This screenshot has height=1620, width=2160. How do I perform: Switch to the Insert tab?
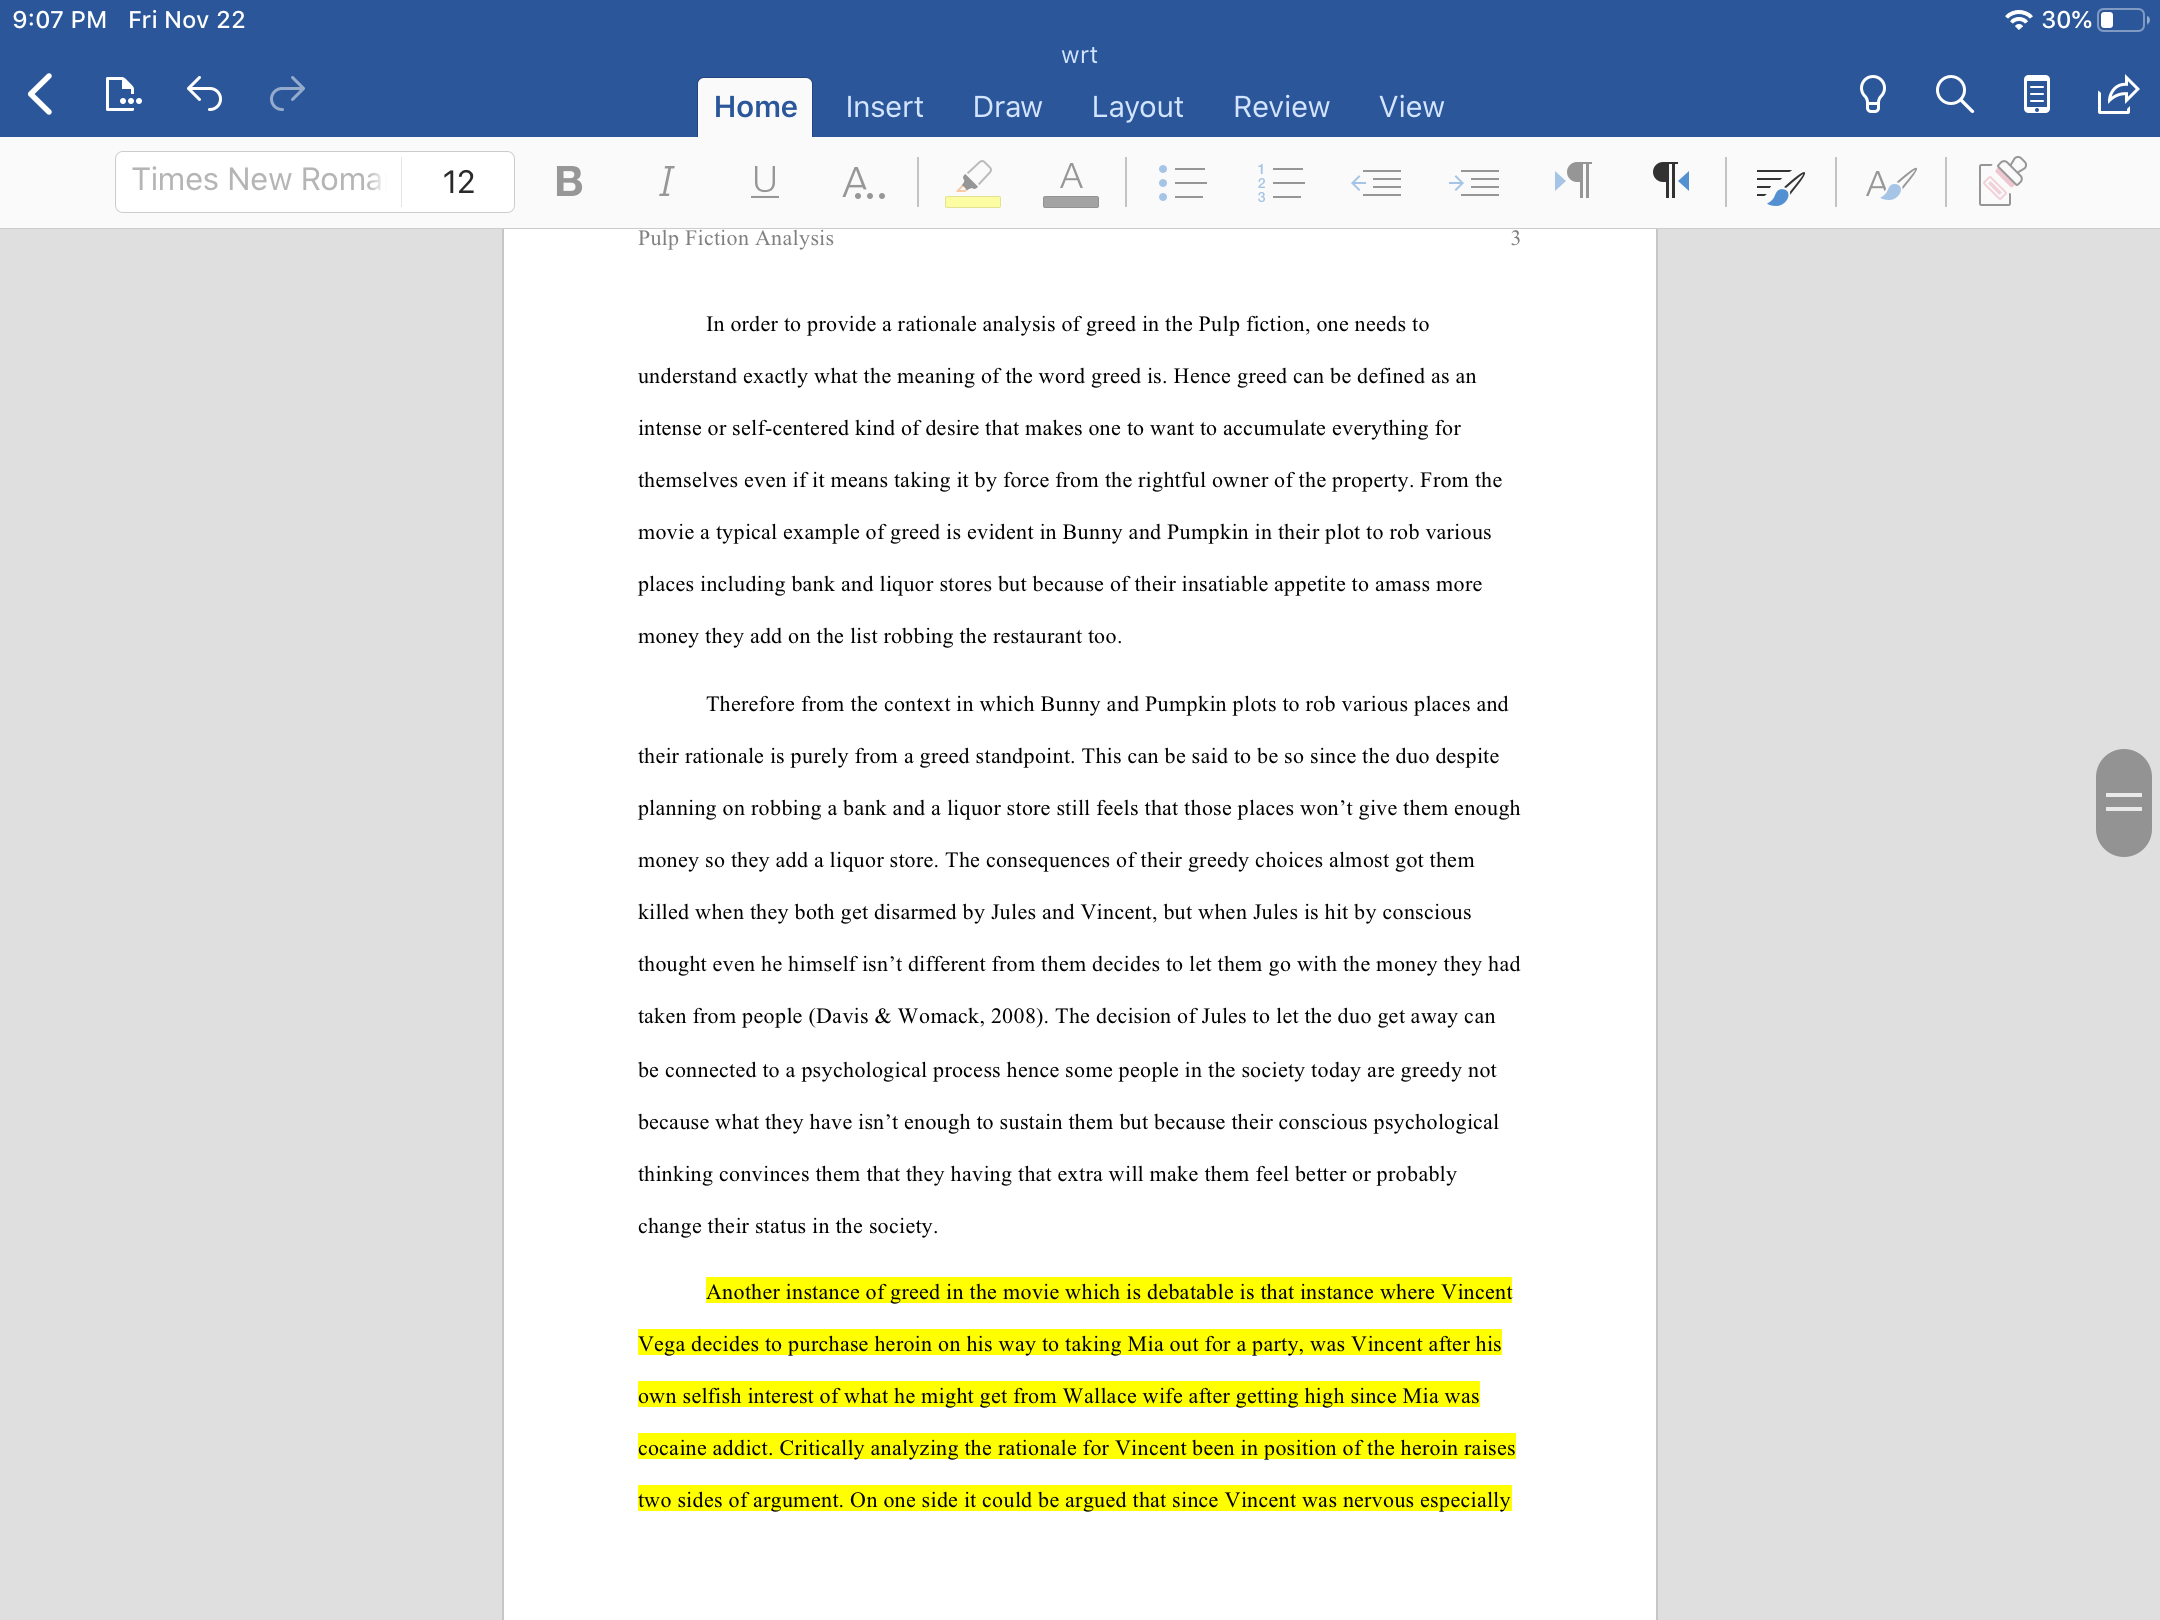tap(884, 107)
